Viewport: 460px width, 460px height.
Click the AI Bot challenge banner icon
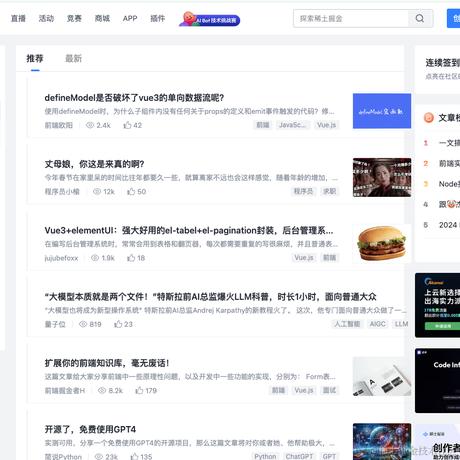(x=209, y=19)
